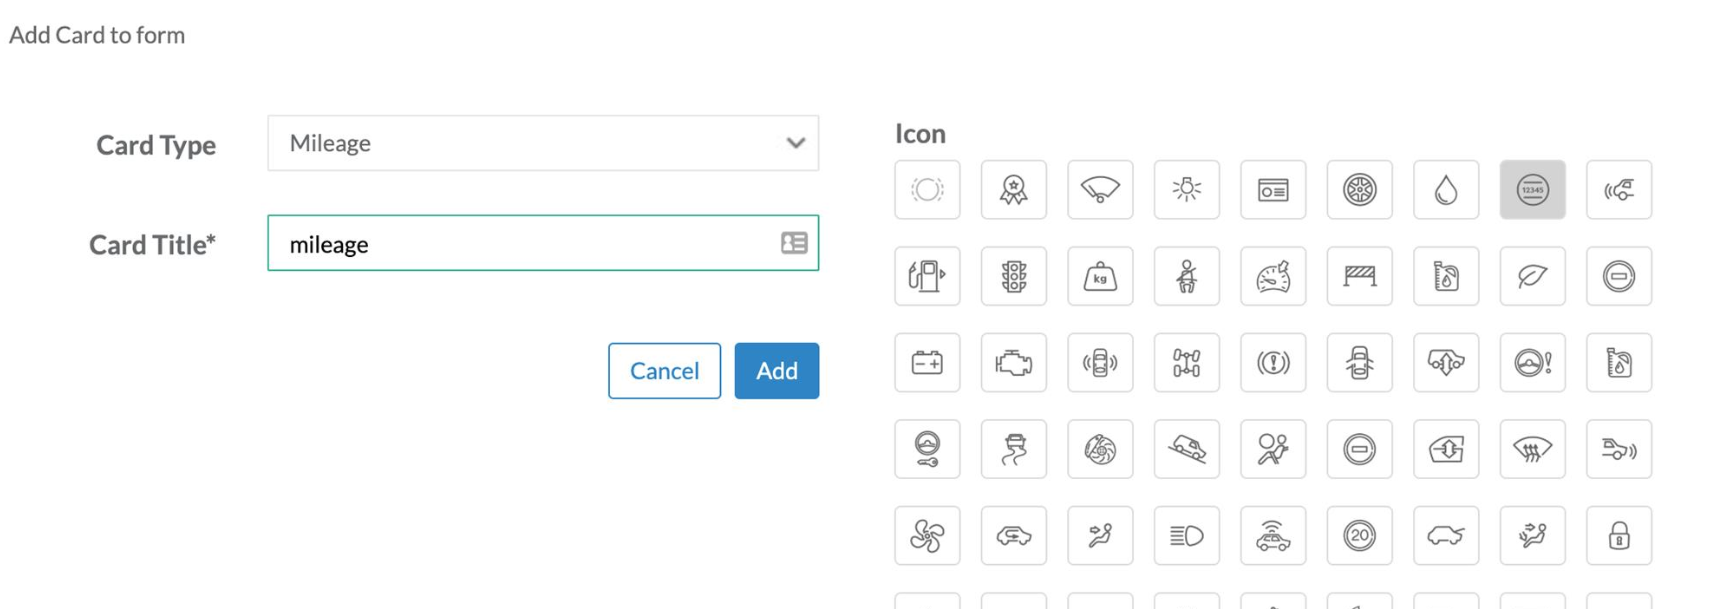1709x609 pixels.
Task: Pick the car battery icon
Action: click(x=927, y=363)
